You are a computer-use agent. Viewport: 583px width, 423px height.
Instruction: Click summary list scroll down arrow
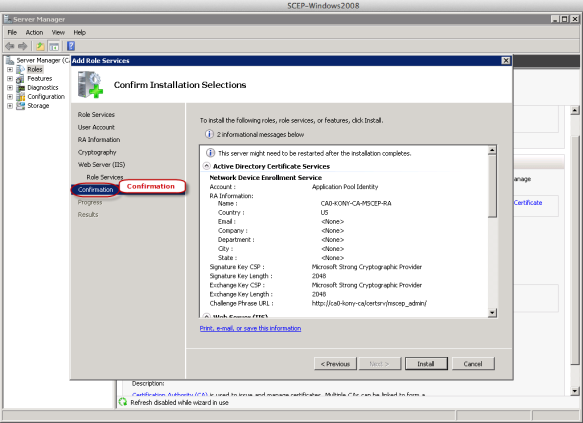coord(492,313)
